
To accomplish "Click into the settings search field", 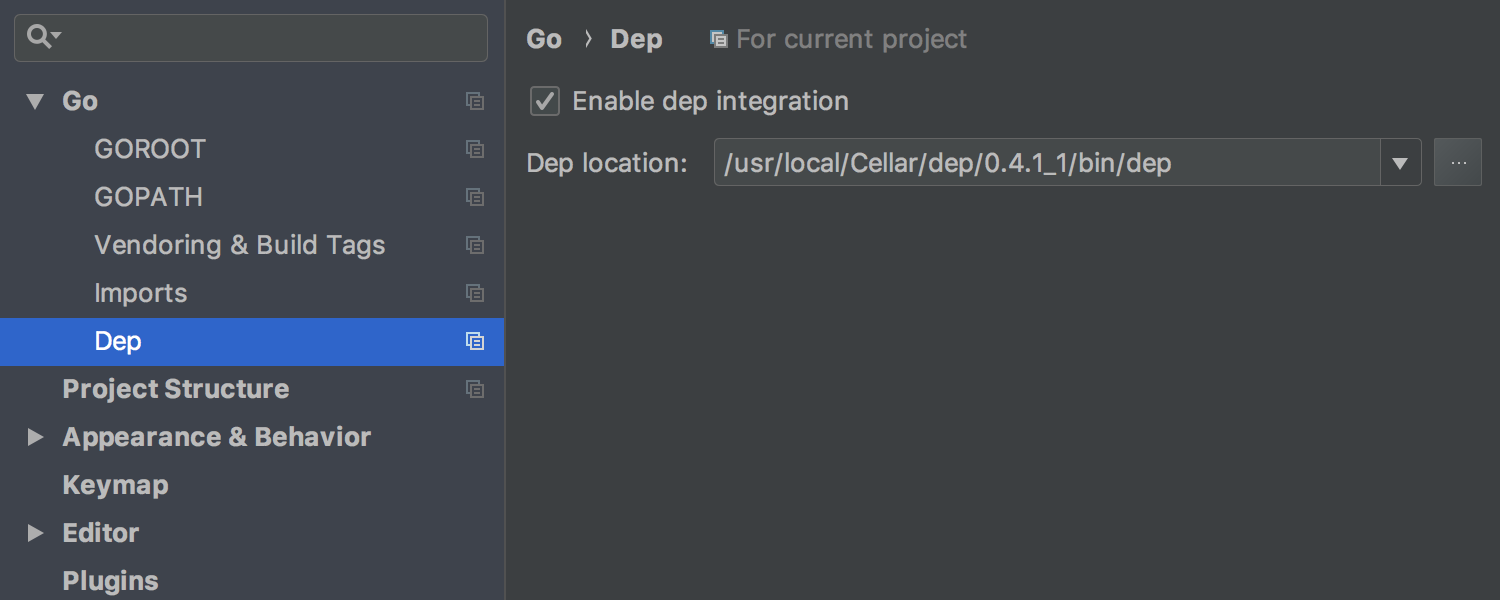I will coord(251,38).
